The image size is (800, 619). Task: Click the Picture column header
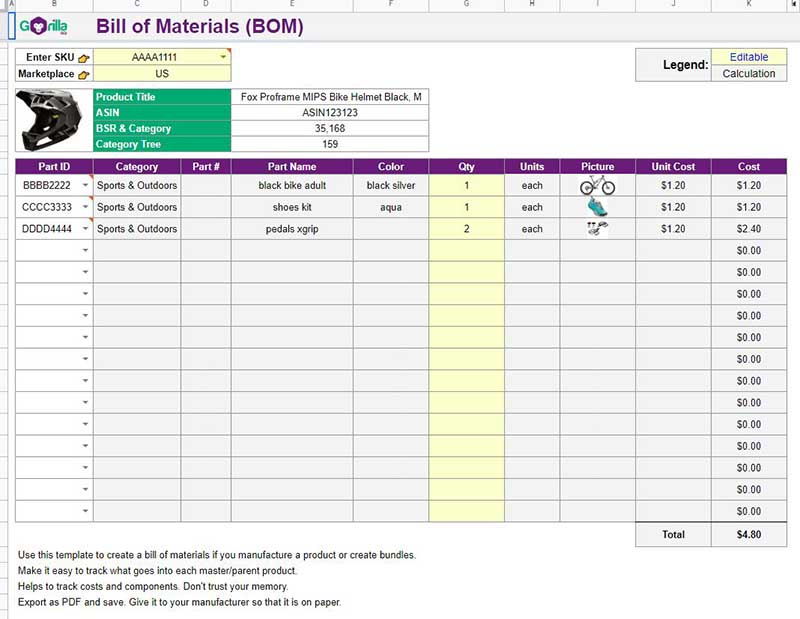(x=597, y=166)
